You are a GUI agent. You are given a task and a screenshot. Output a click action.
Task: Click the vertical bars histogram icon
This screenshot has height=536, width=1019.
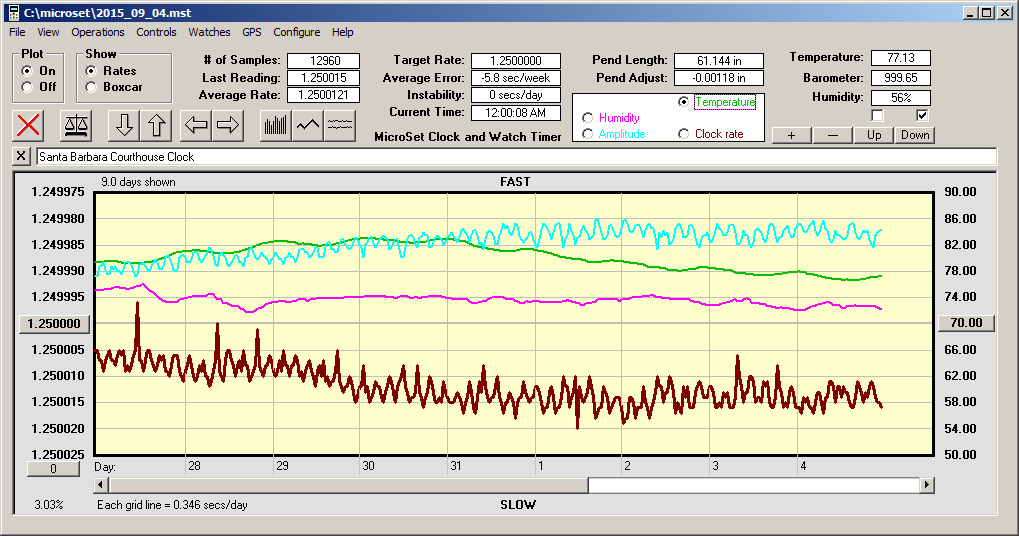coord(276,125)
